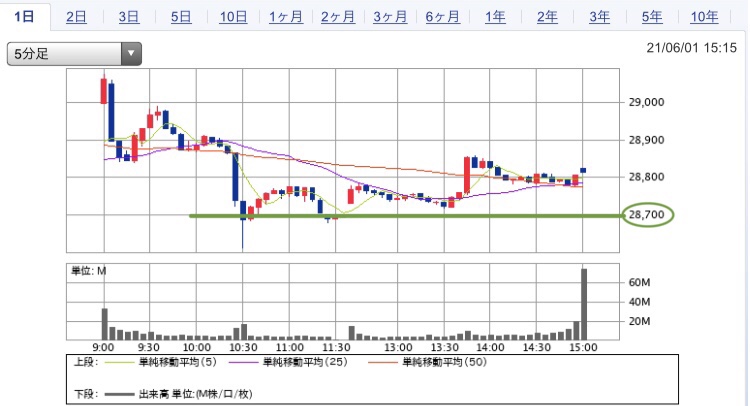Click the 9:30 time axis label

coord(149,348)
